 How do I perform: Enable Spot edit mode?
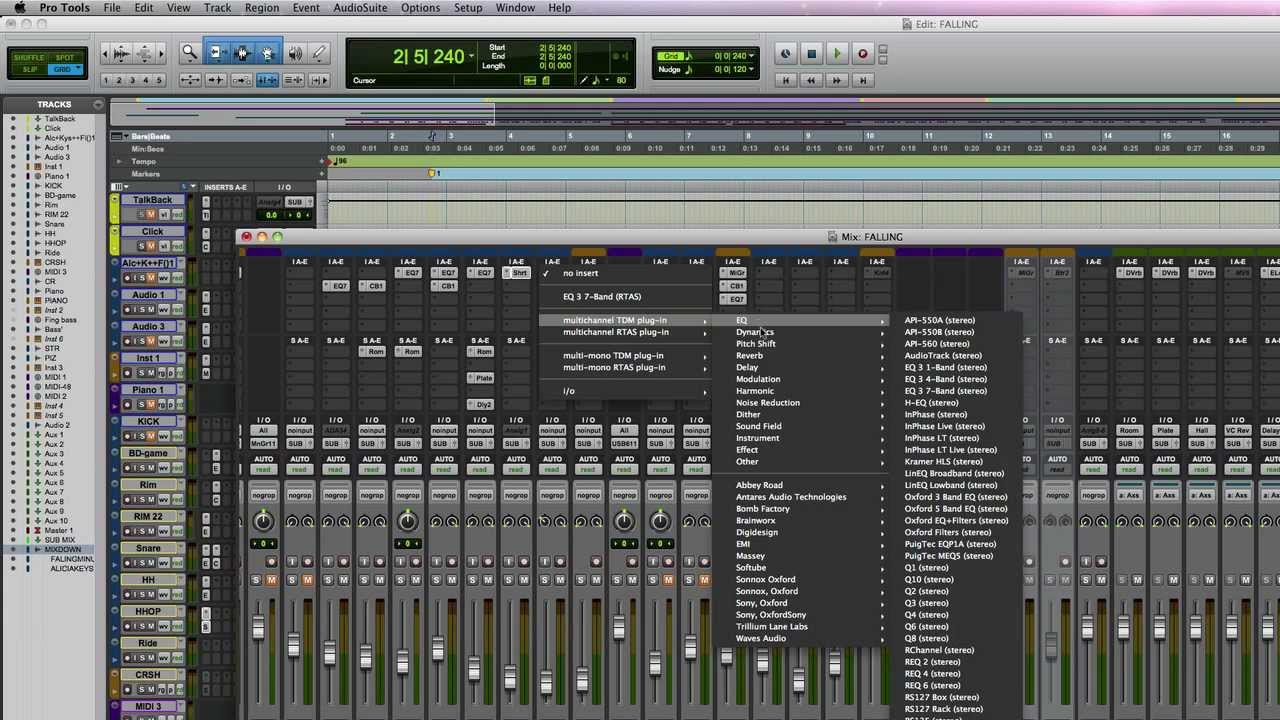point(64,58)
